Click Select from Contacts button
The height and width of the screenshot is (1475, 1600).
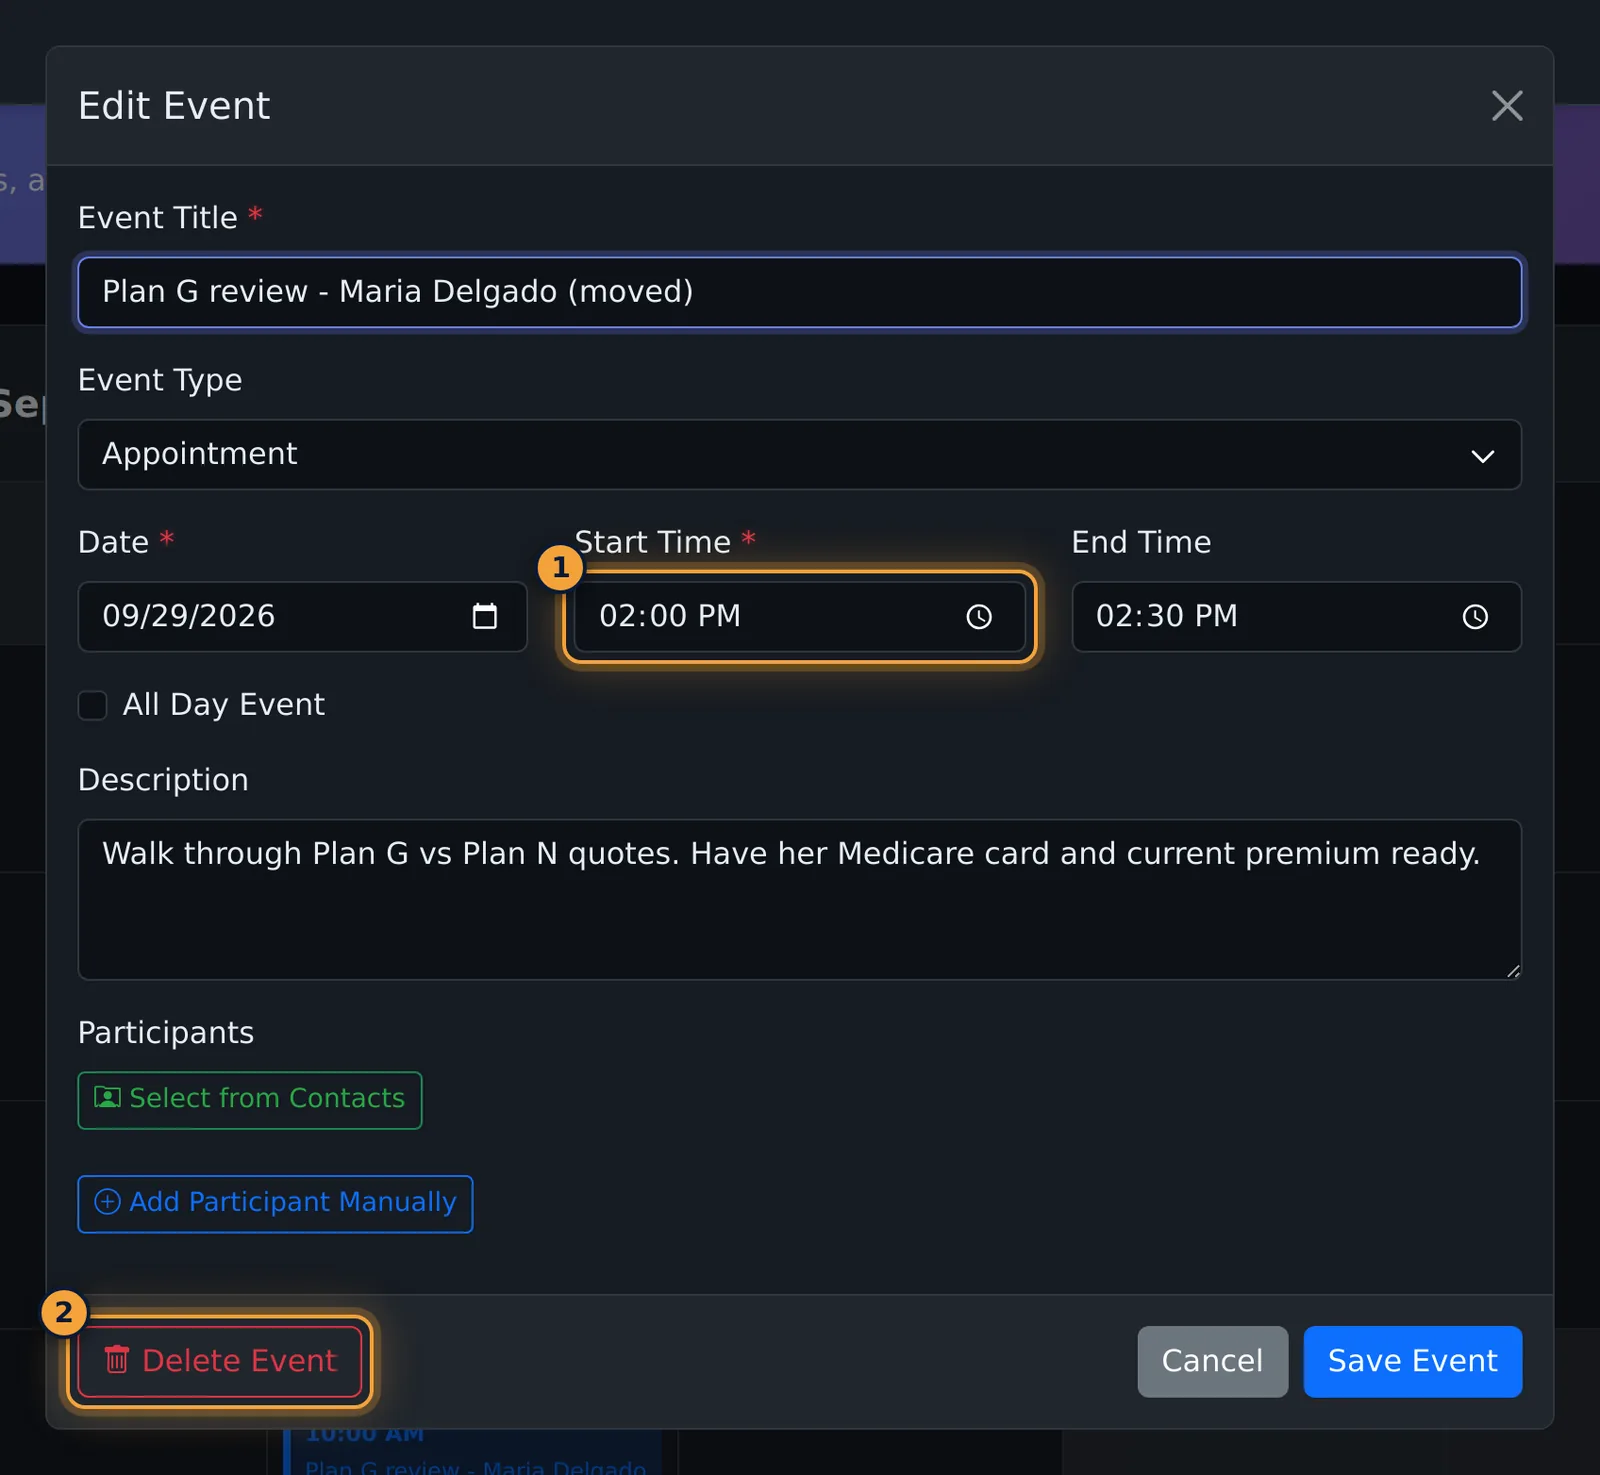click(250, 1100)
